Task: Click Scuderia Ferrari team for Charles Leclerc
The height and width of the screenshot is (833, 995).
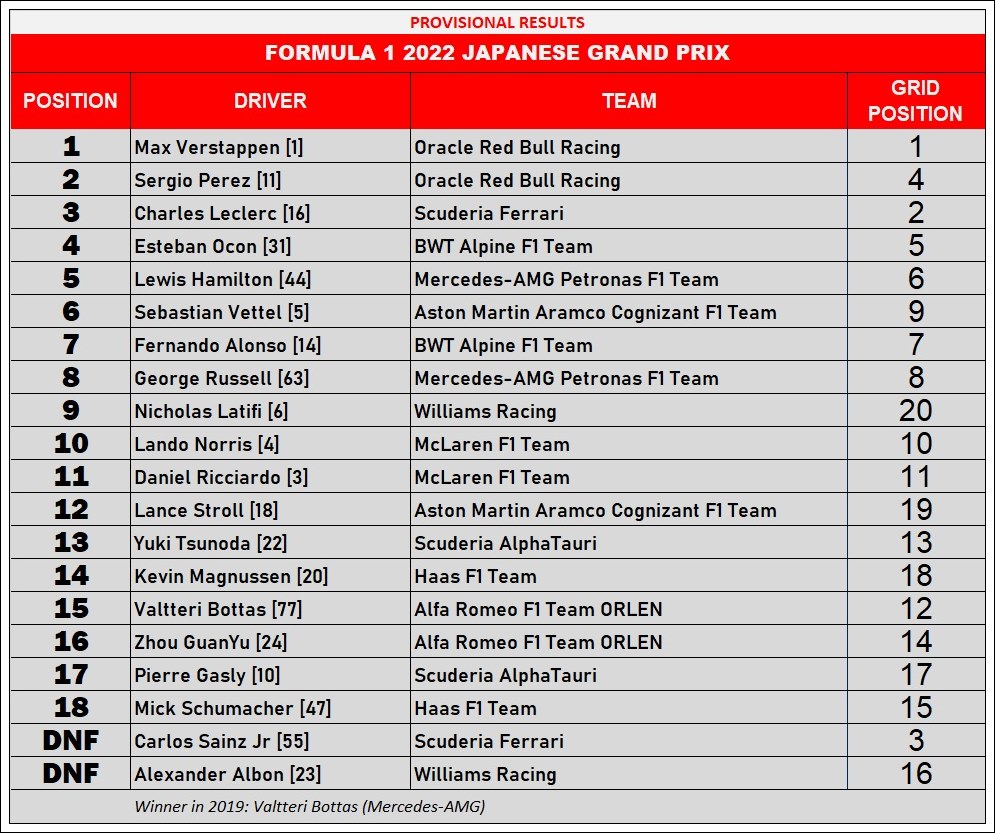Action: pos(629,213)
